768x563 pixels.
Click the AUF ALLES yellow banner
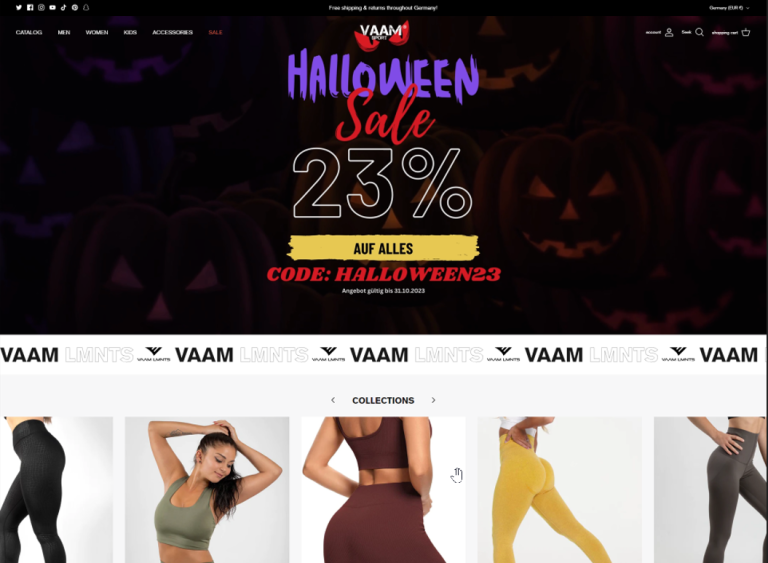(x=383, y=248)
